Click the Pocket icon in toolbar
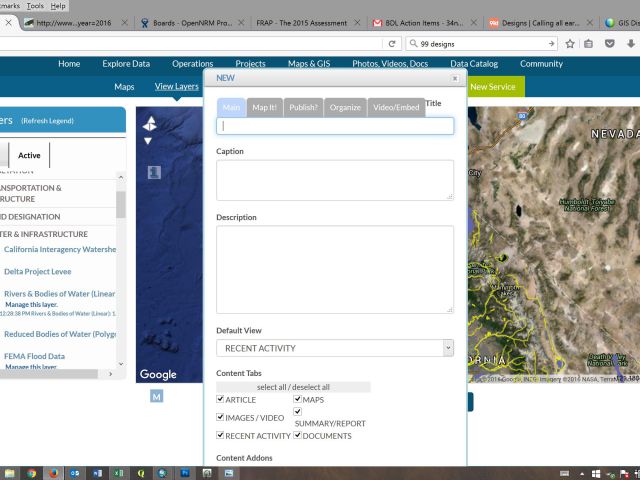The height and width of the screenshot is (480, 640). (x=609, y=44)
